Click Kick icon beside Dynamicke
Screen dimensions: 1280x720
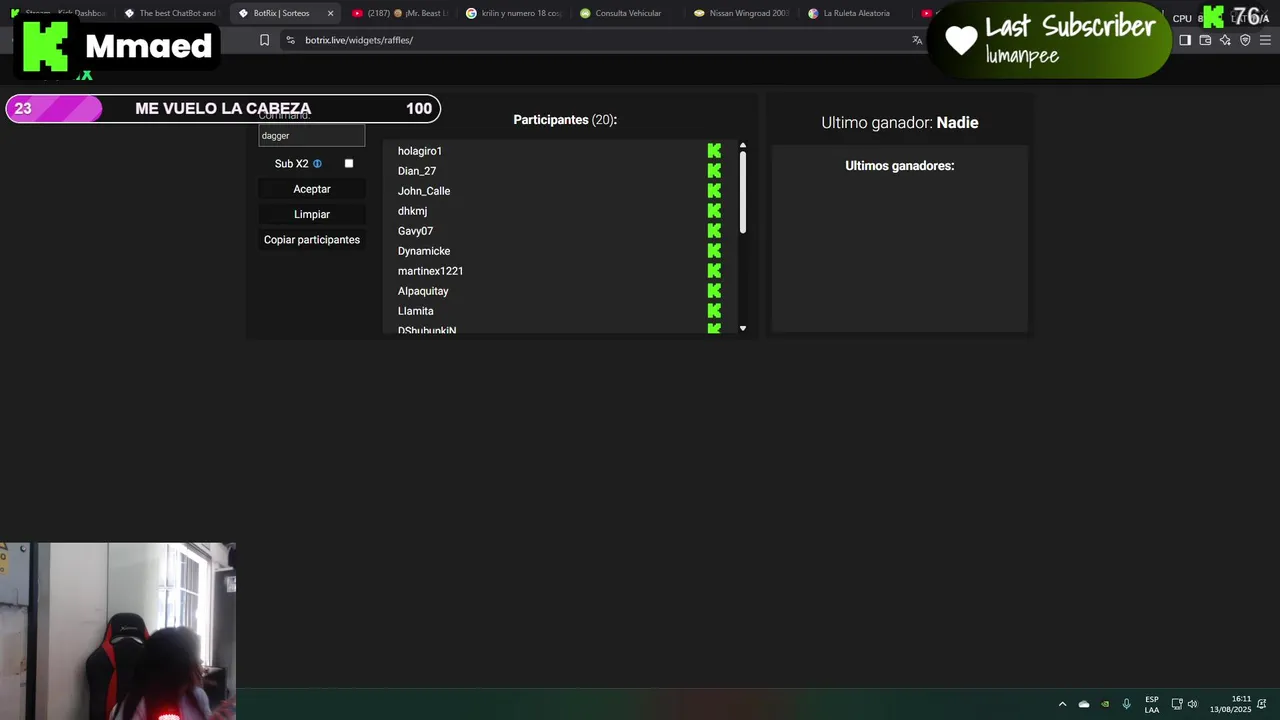[714, 251]
